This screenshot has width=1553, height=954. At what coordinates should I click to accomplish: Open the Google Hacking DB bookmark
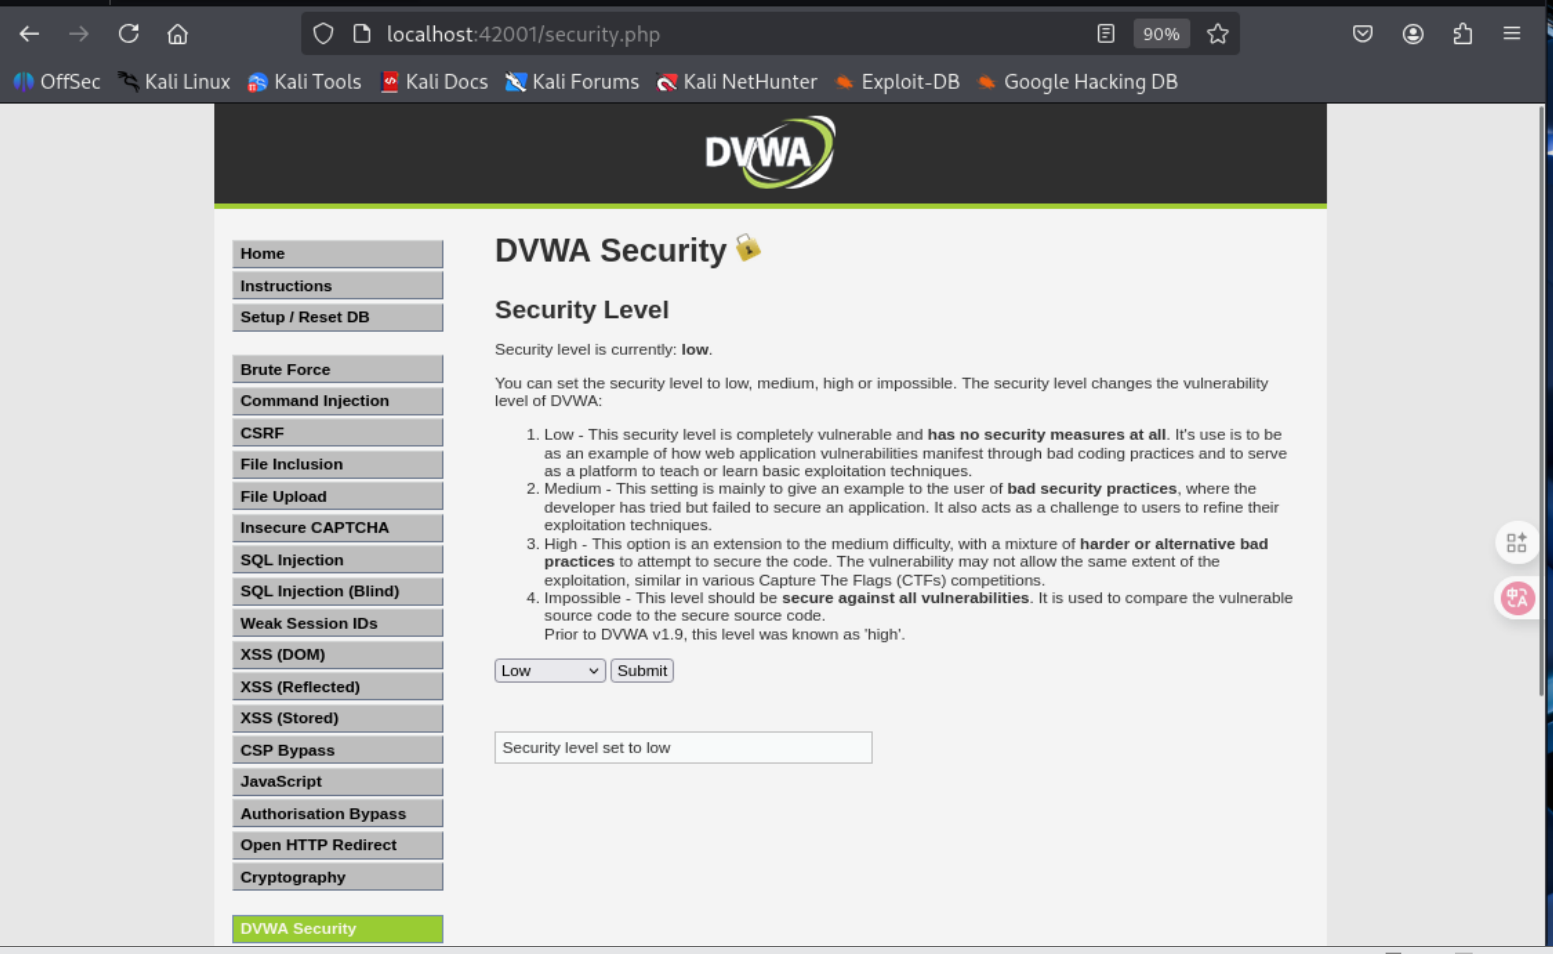pyautogui.click(x=1077, y=82)
